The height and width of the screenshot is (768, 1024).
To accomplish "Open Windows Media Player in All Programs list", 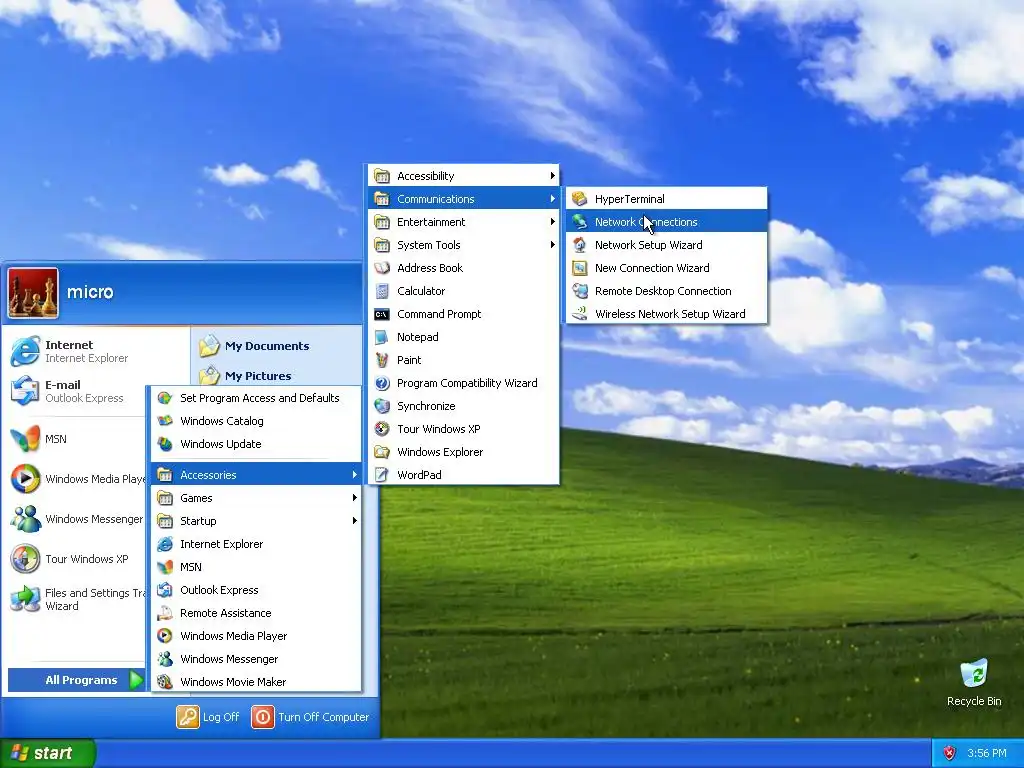I will click(256, 636).
